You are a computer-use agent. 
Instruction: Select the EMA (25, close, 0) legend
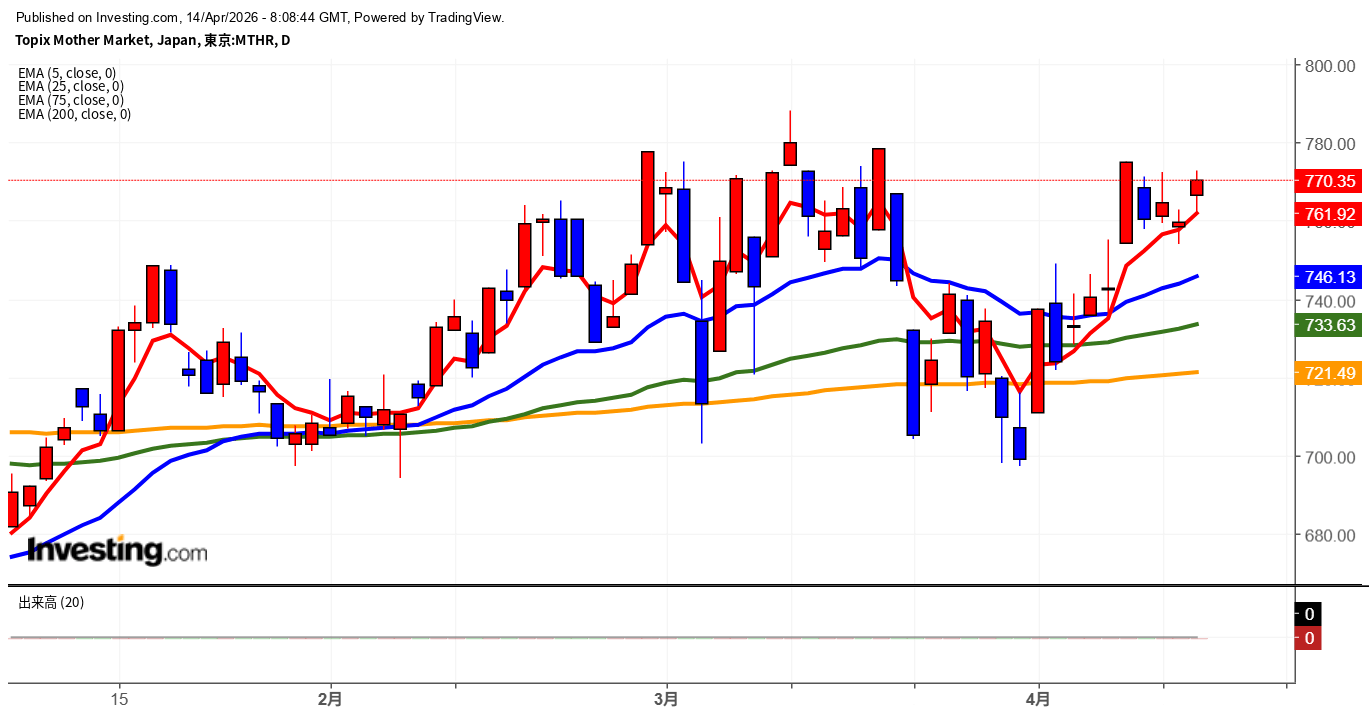coord(70,87)
